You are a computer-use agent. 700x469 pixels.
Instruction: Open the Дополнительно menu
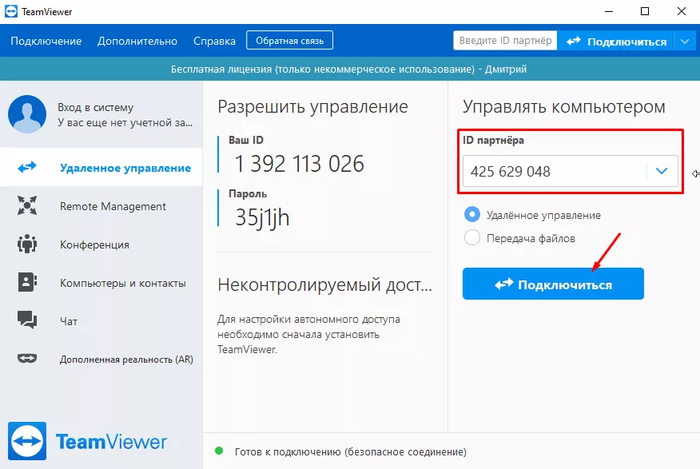tap(137, 41)
